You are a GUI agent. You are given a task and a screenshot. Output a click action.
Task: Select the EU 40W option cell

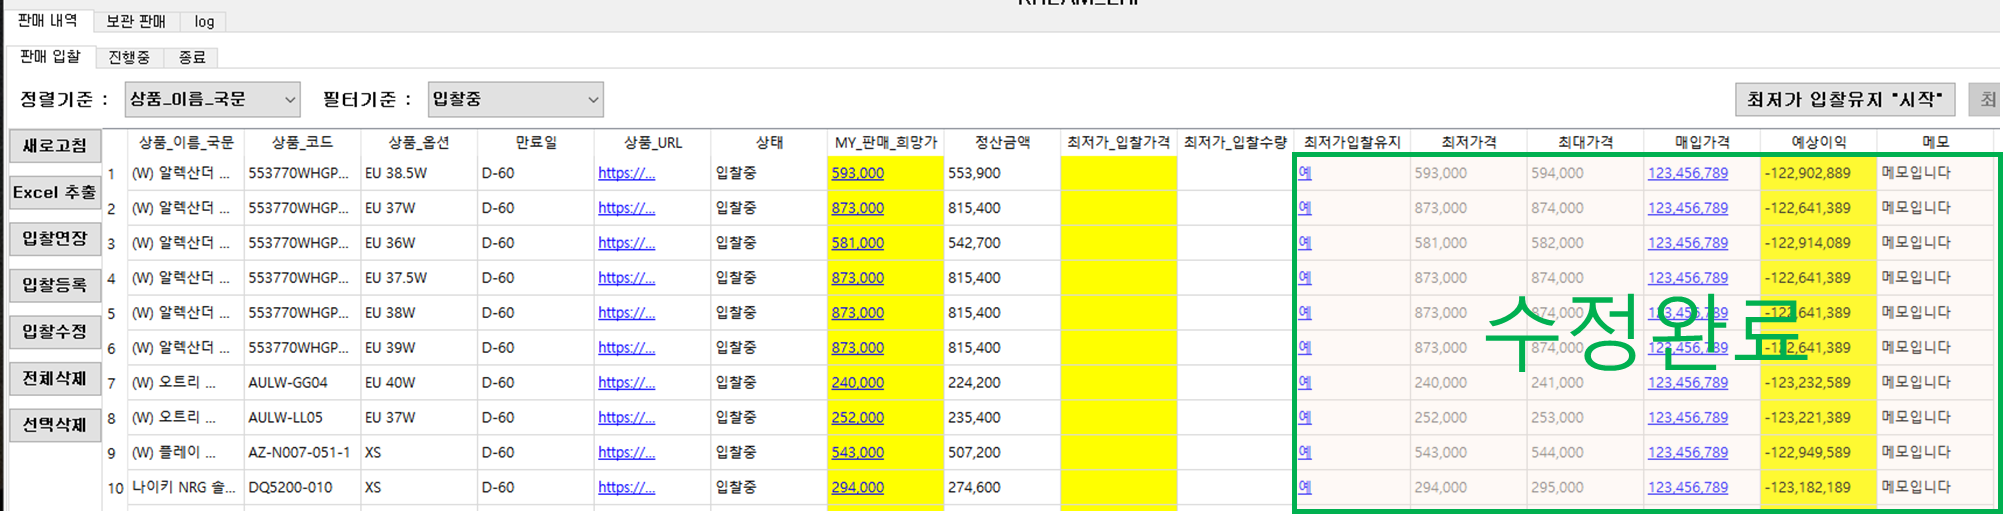[x=419, y=383]
